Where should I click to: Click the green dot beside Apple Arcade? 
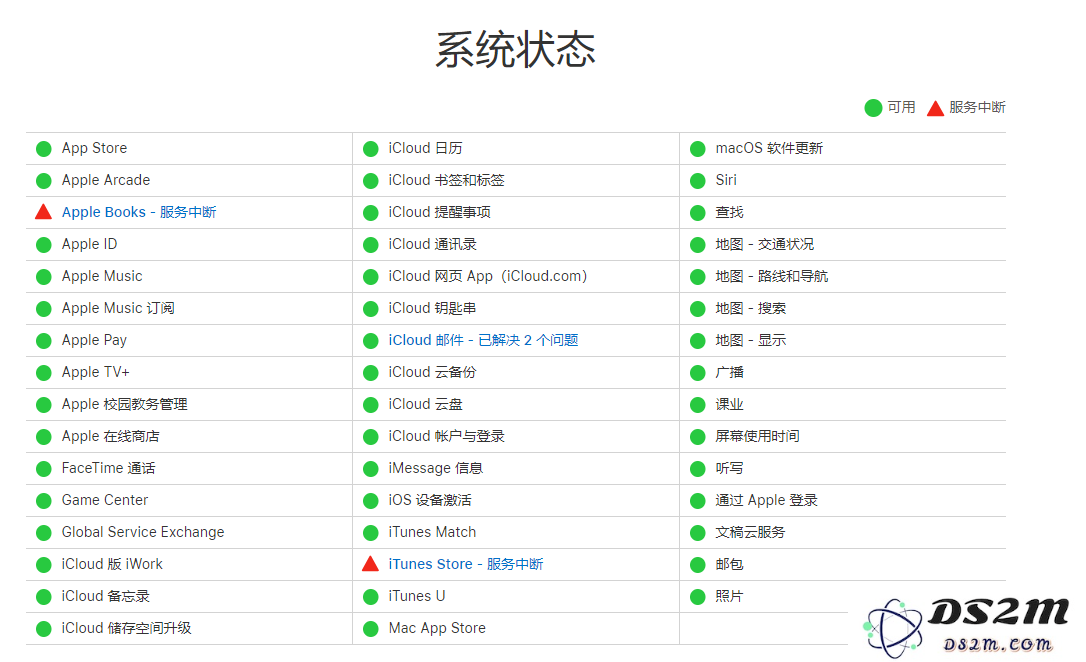tap(44, 181)
